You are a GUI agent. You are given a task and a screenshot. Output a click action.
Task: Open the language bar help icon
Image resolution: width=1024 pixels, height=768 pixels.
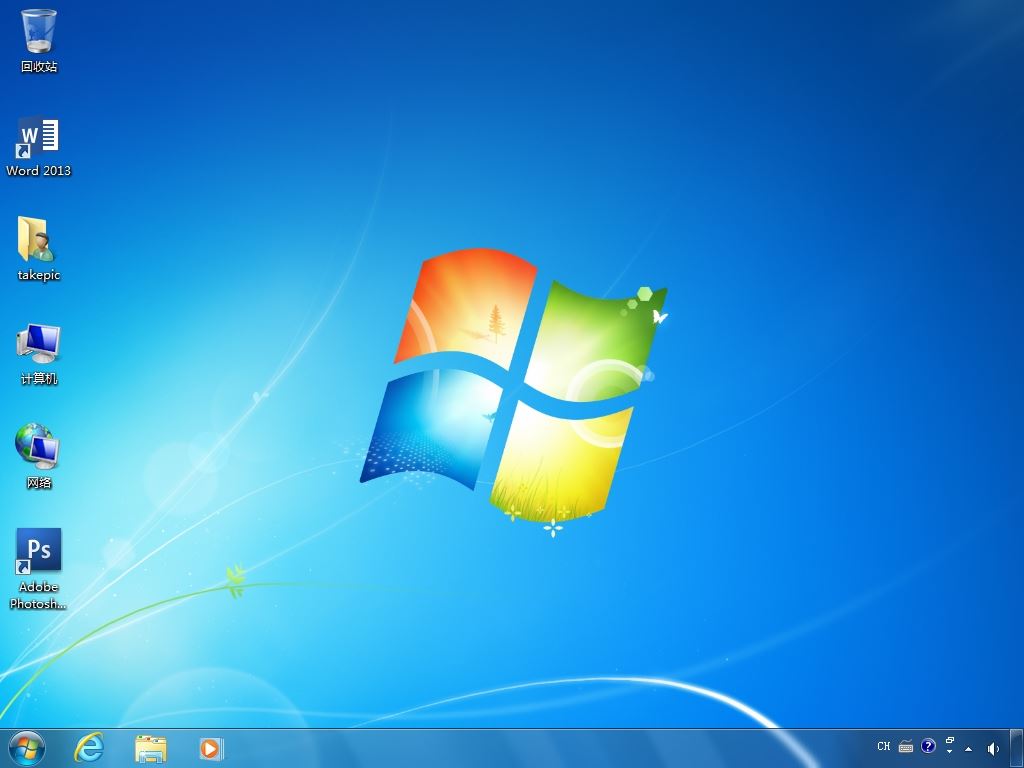tap(928, 746)
